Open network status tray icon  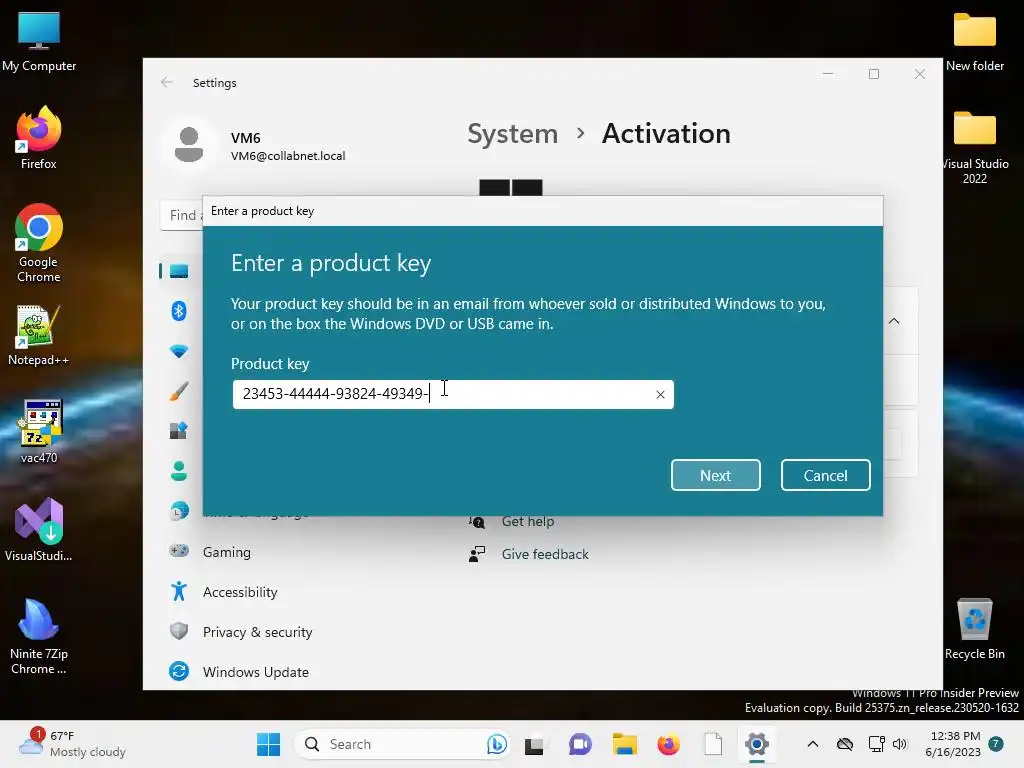coord(876,744)
